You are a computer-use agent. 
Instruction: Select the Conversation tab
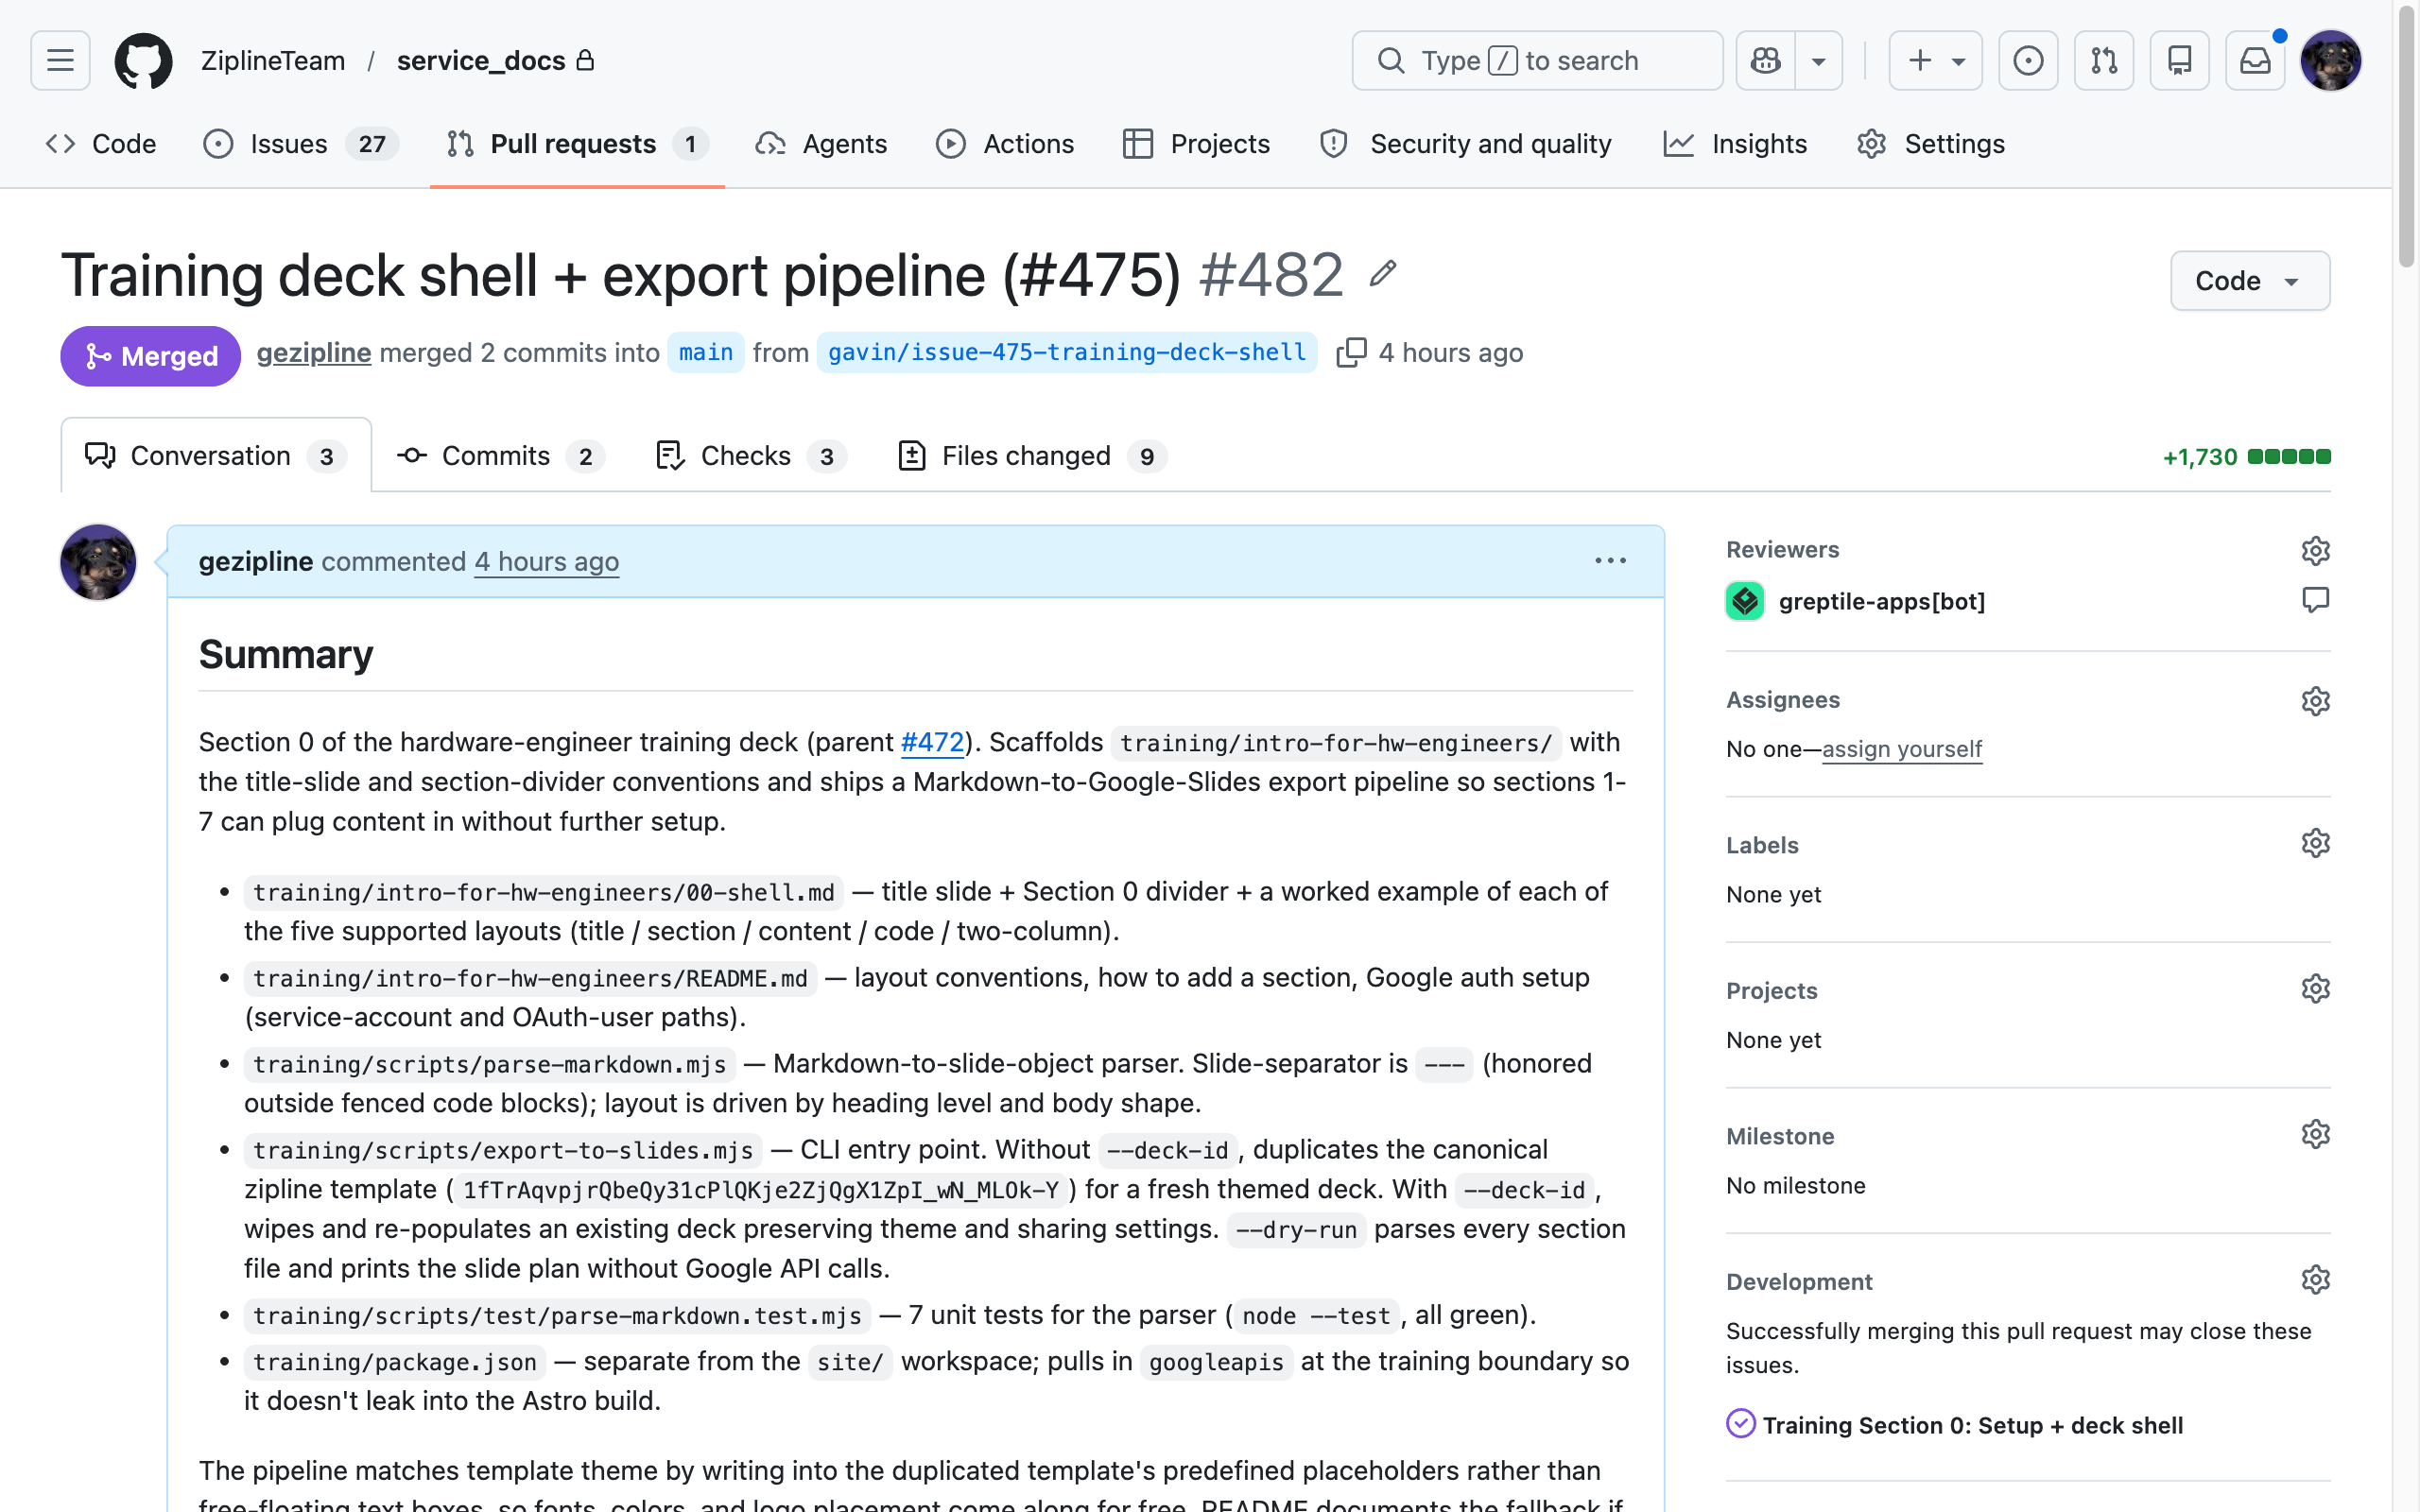click(216, 456)
